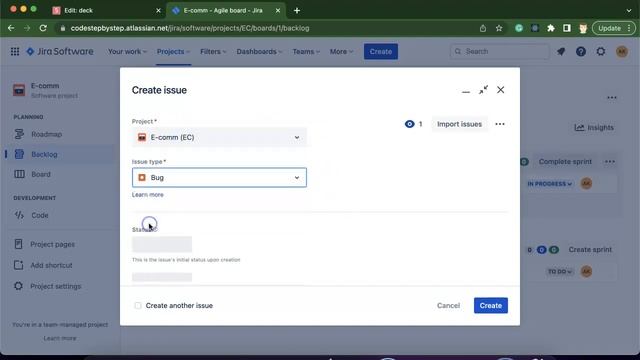This screenshot has width=640, height=360.
Task: Open the Your work menu
Action: tap(127, 51)
